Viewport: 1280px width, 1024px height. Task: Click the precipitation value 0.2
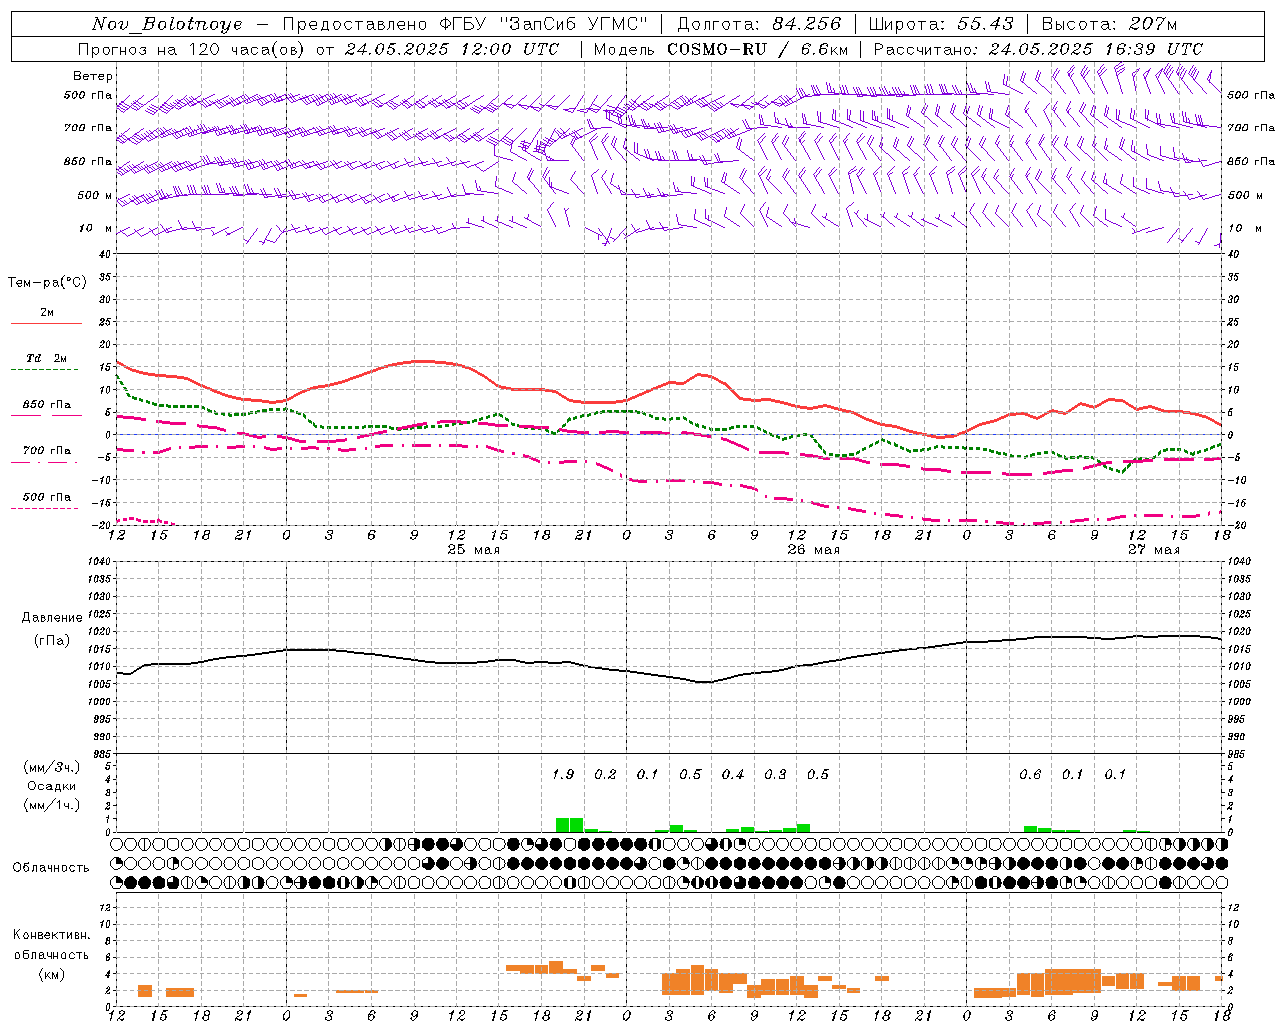(x=605, y=774)
